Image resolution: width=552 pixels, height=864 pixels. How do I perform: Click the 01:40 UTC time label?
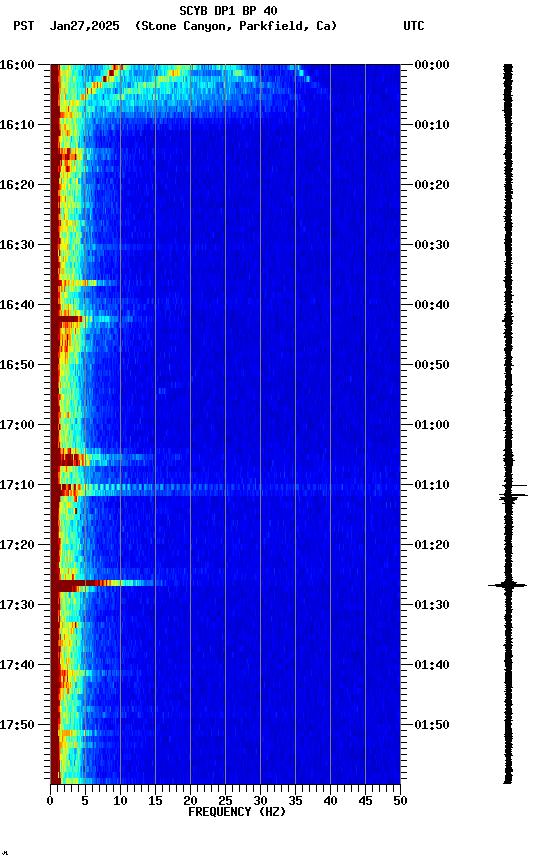click(432, 665)
